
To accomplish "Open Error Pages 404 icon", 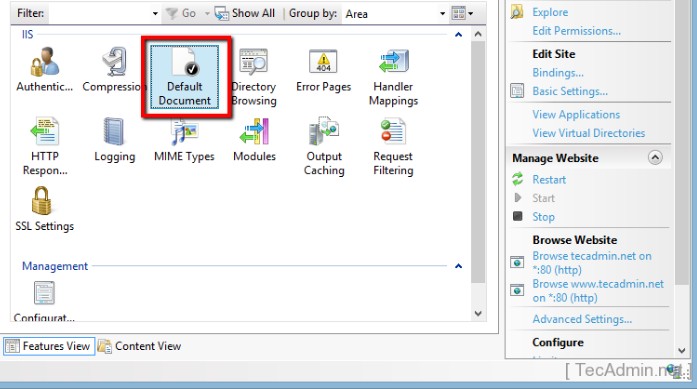I will (x=323, y=62).
